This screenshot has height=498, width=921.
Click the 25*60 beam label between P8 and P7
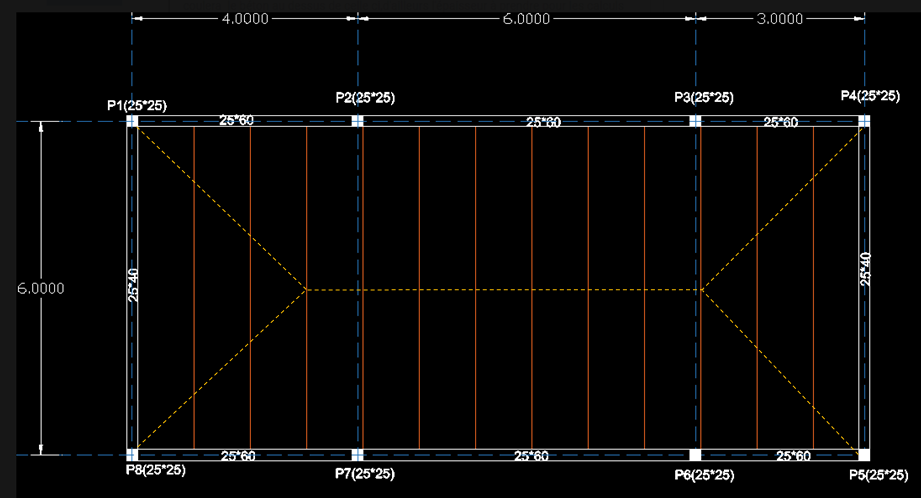(x=238, y=456)
